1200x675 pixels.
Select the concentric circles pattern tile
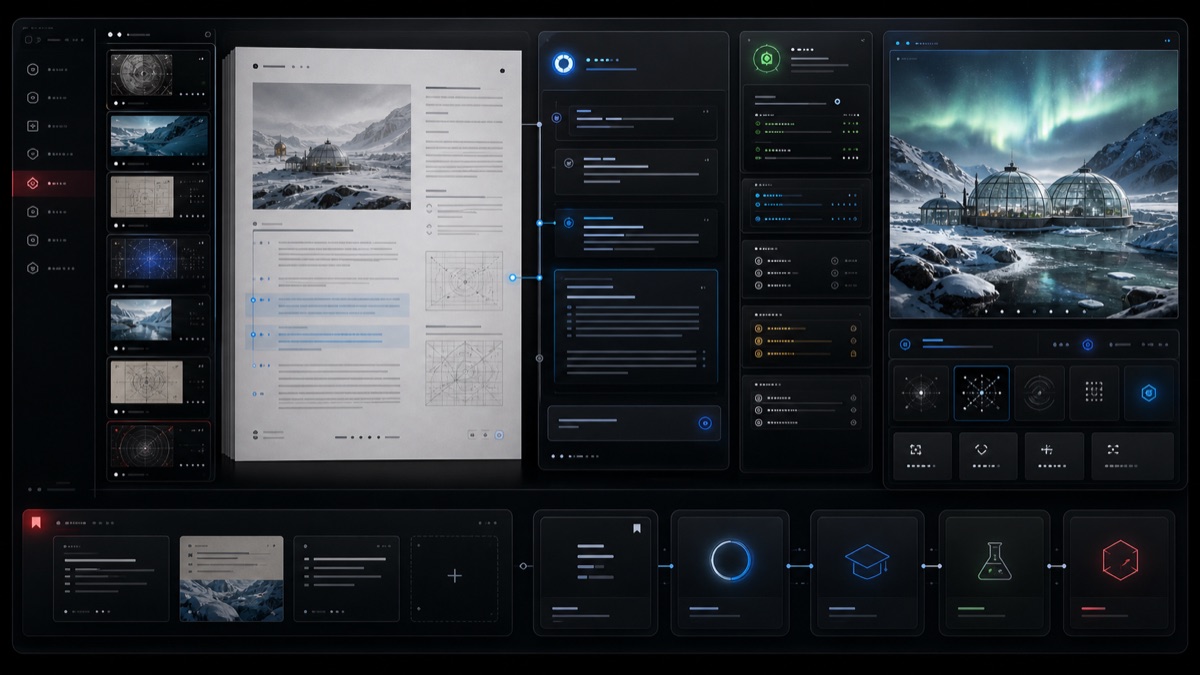point(1039,393)
